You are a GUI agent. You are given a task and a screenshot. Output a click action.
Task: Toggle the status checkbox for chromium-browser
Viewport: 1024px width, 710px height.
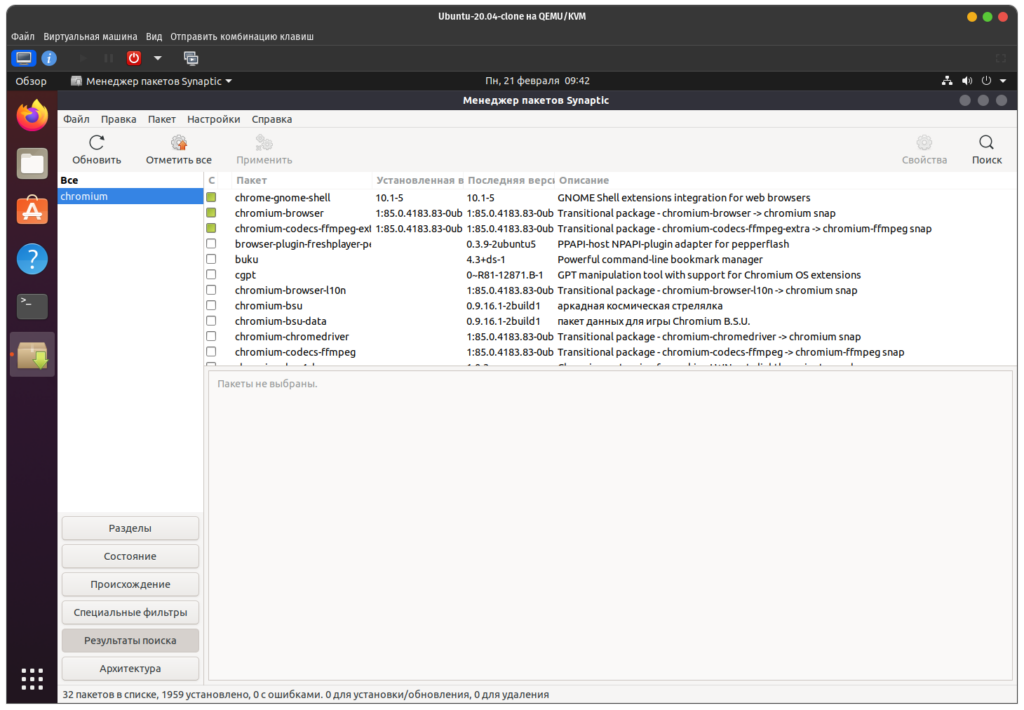pyautogui.click(x=211, y=213)
